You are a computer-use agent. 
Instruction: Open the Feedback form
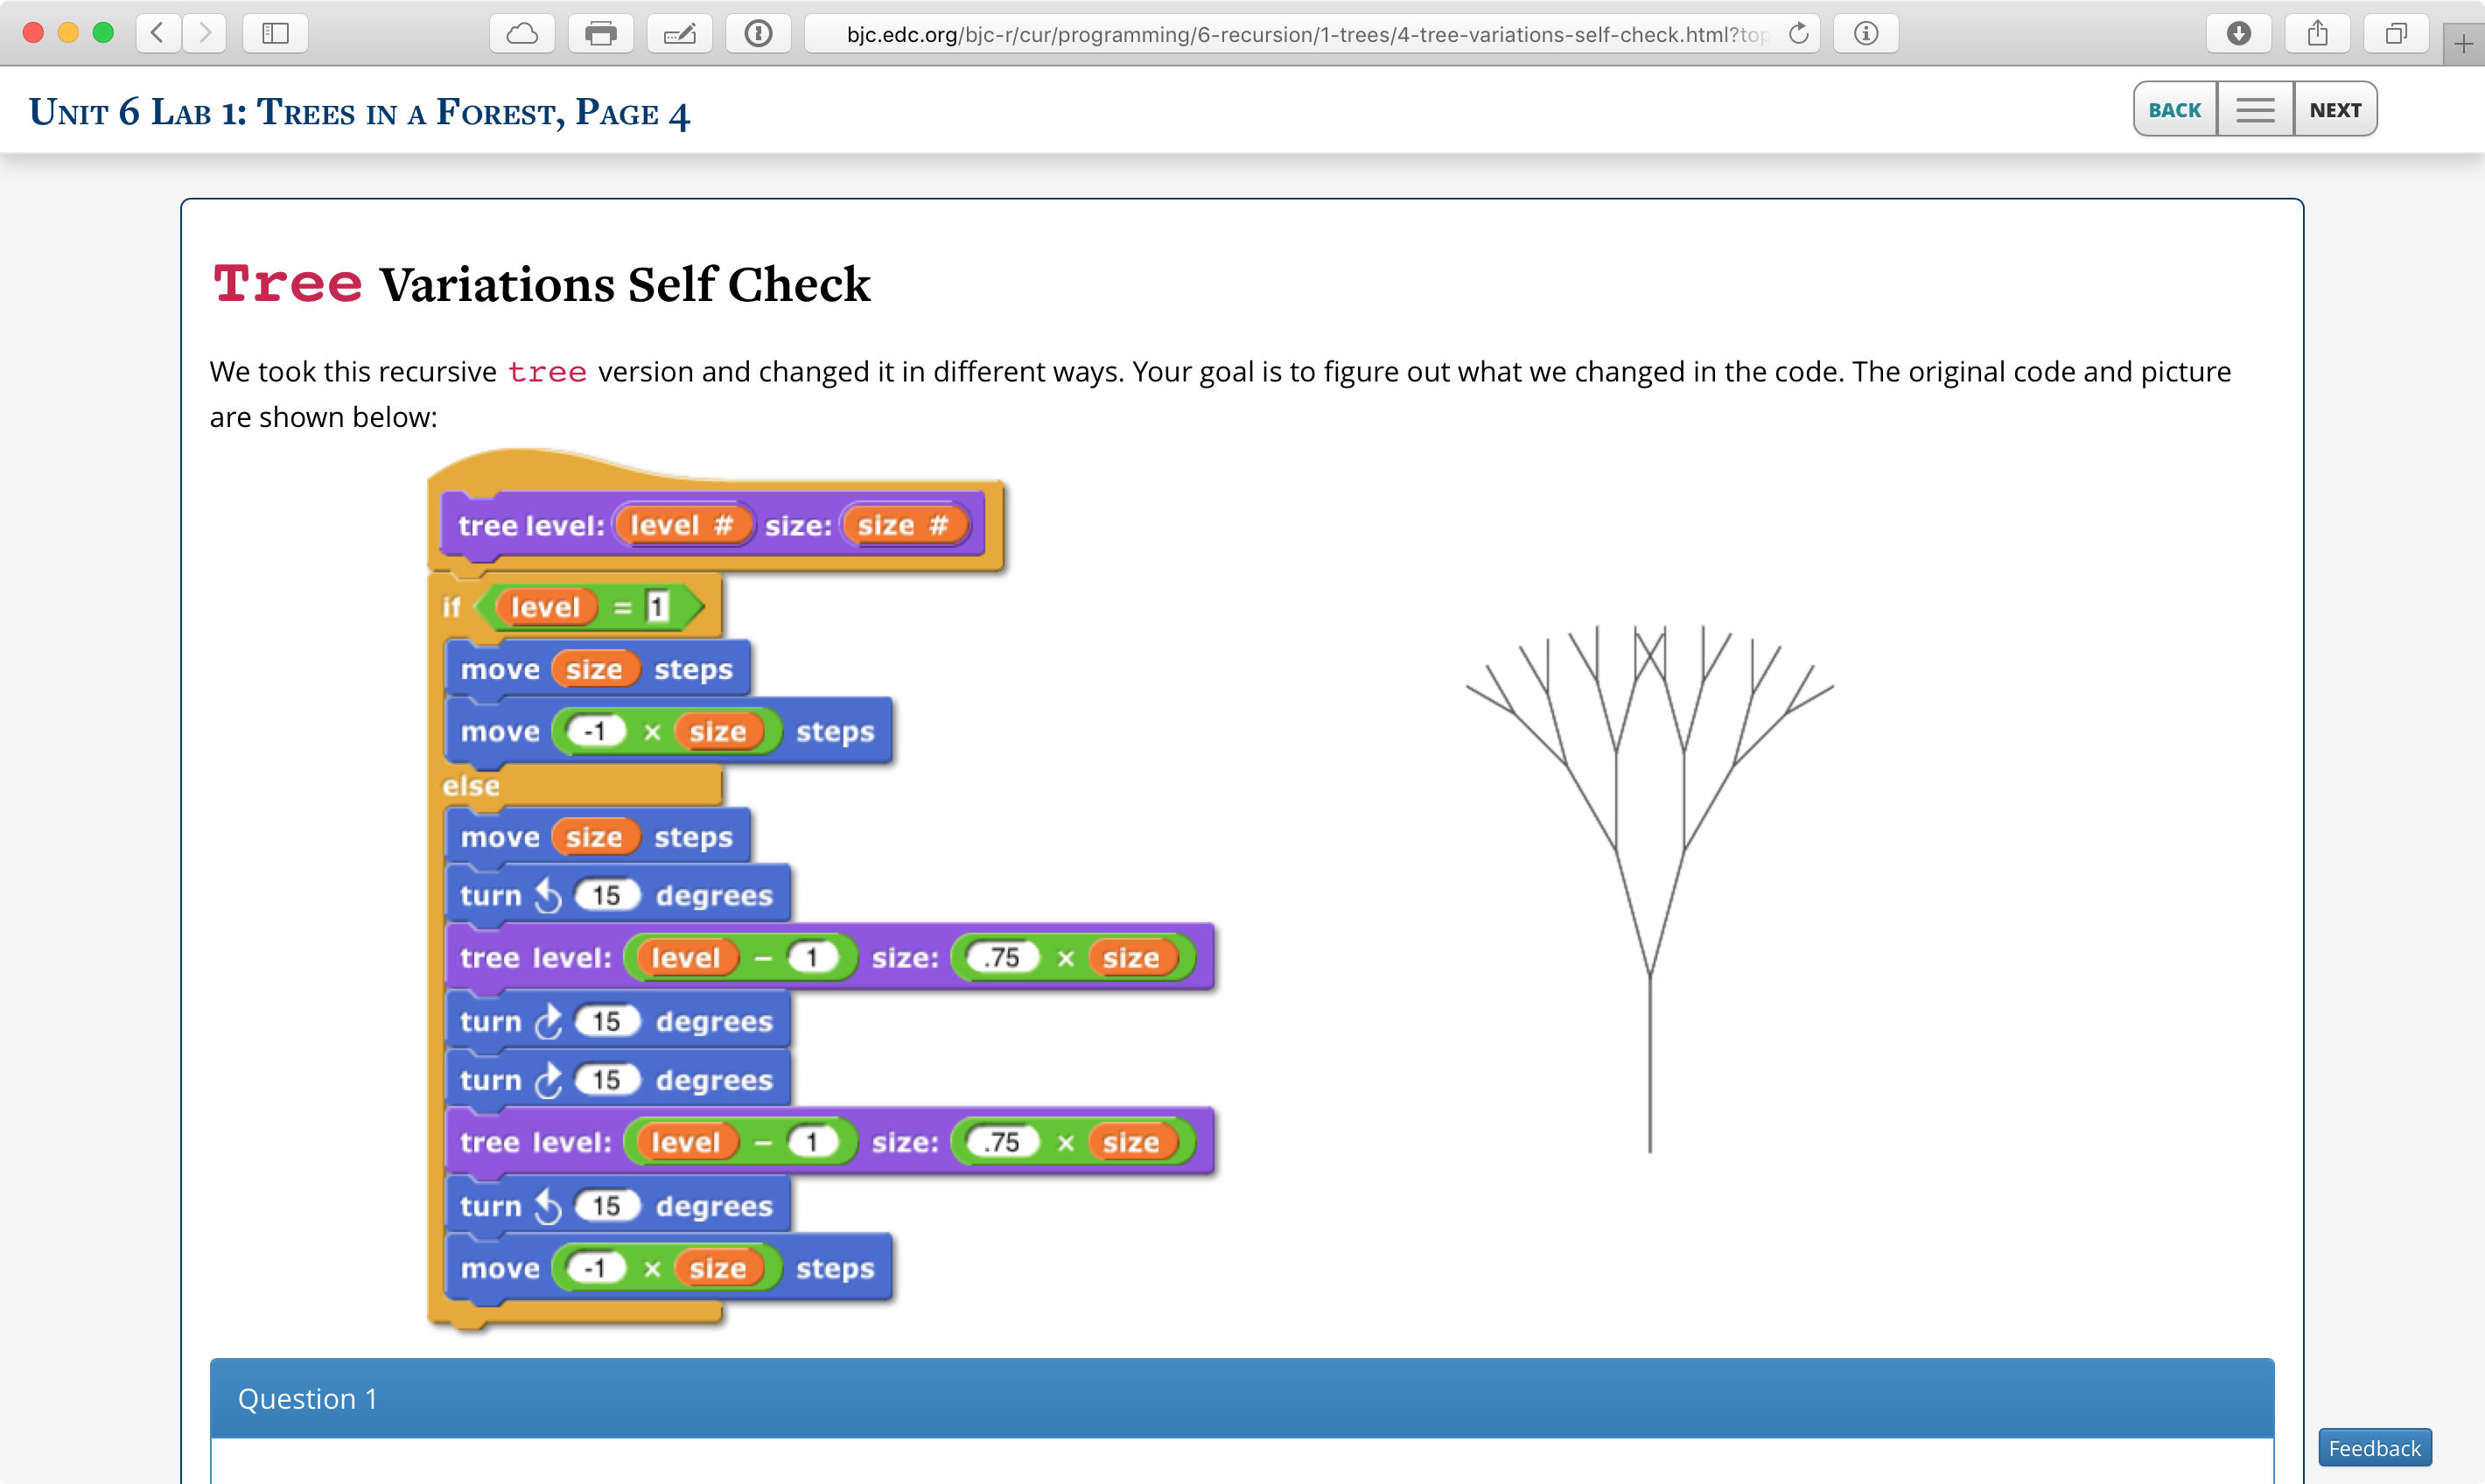(2374, 1447)
